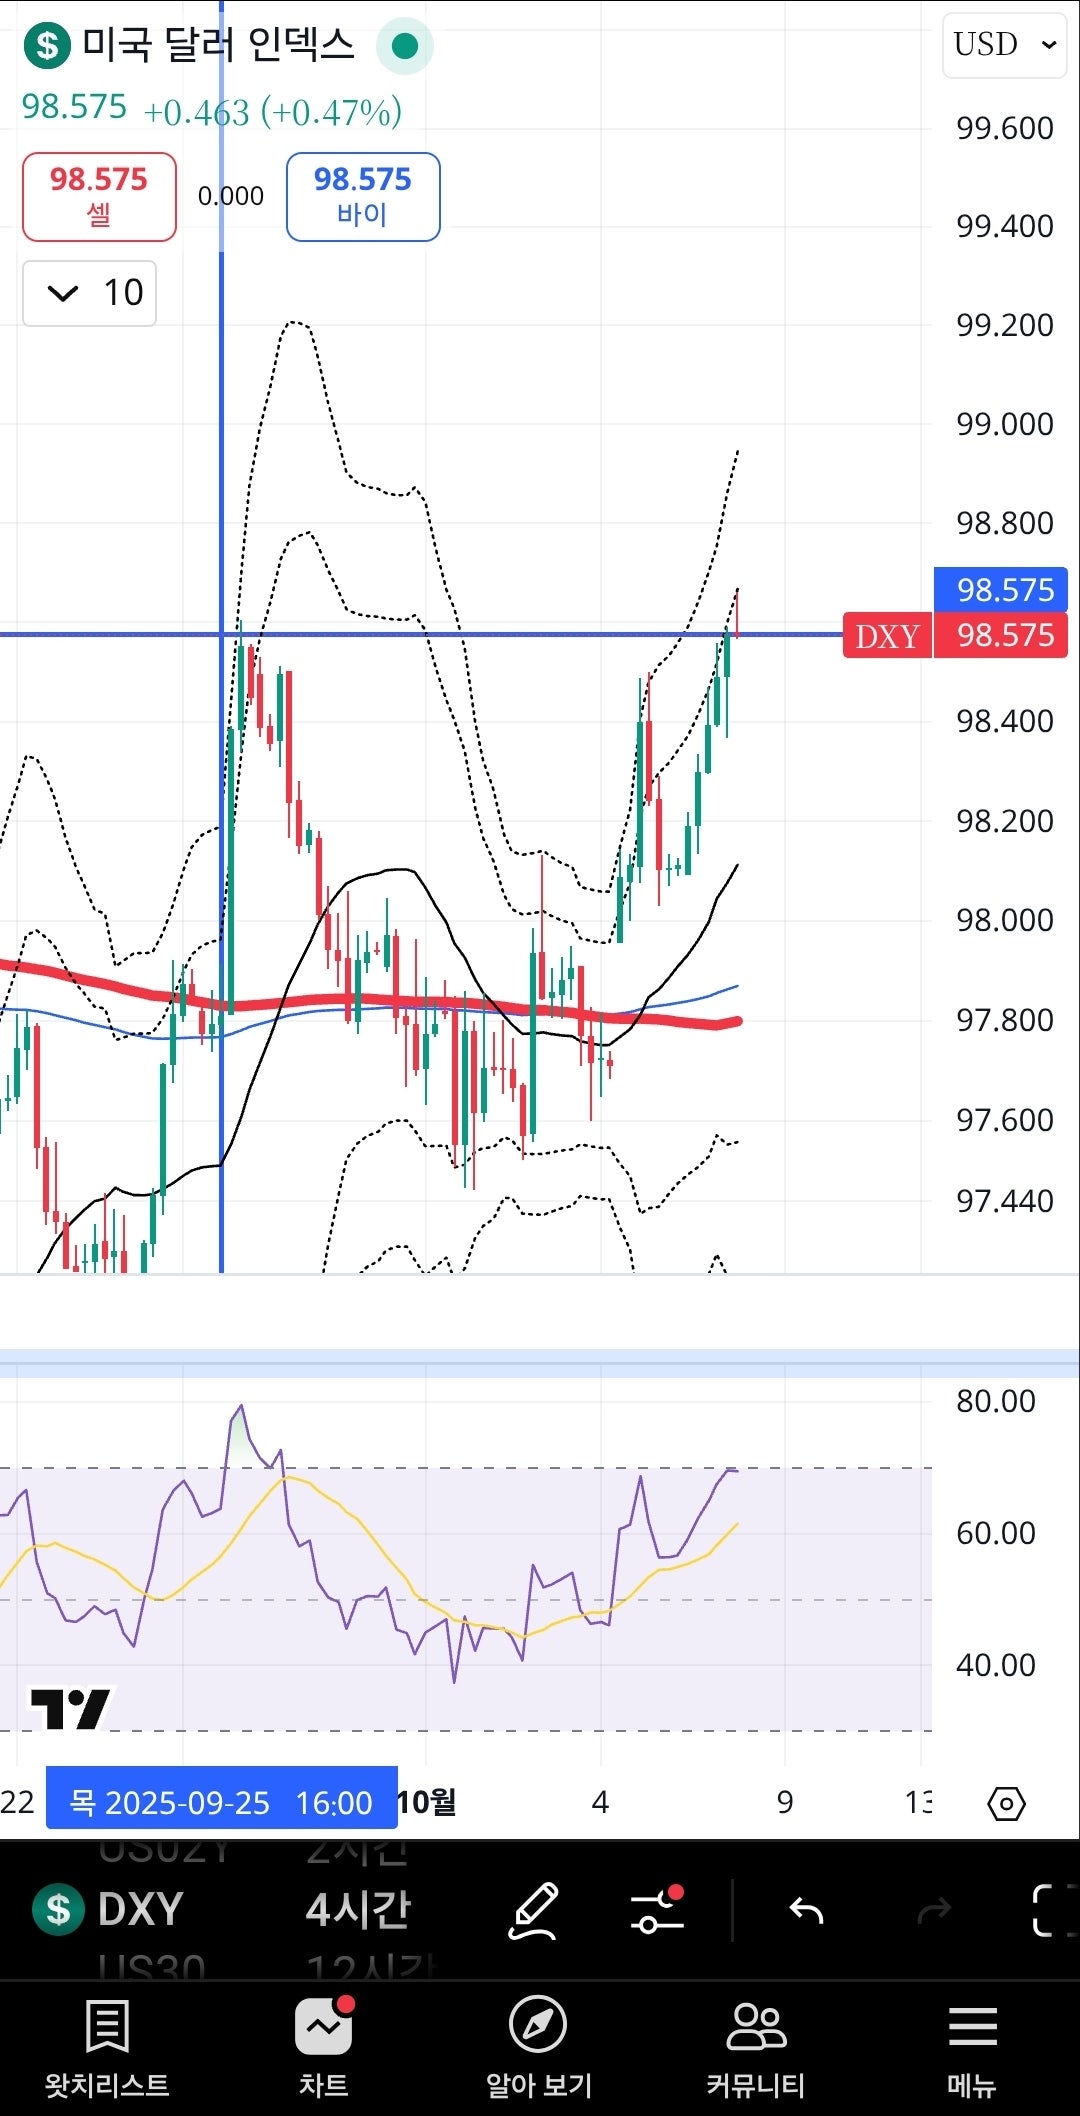Screen dimensions: 1080x2116
Task: Tap the undo arrow icon
Action: (806, 1911)
